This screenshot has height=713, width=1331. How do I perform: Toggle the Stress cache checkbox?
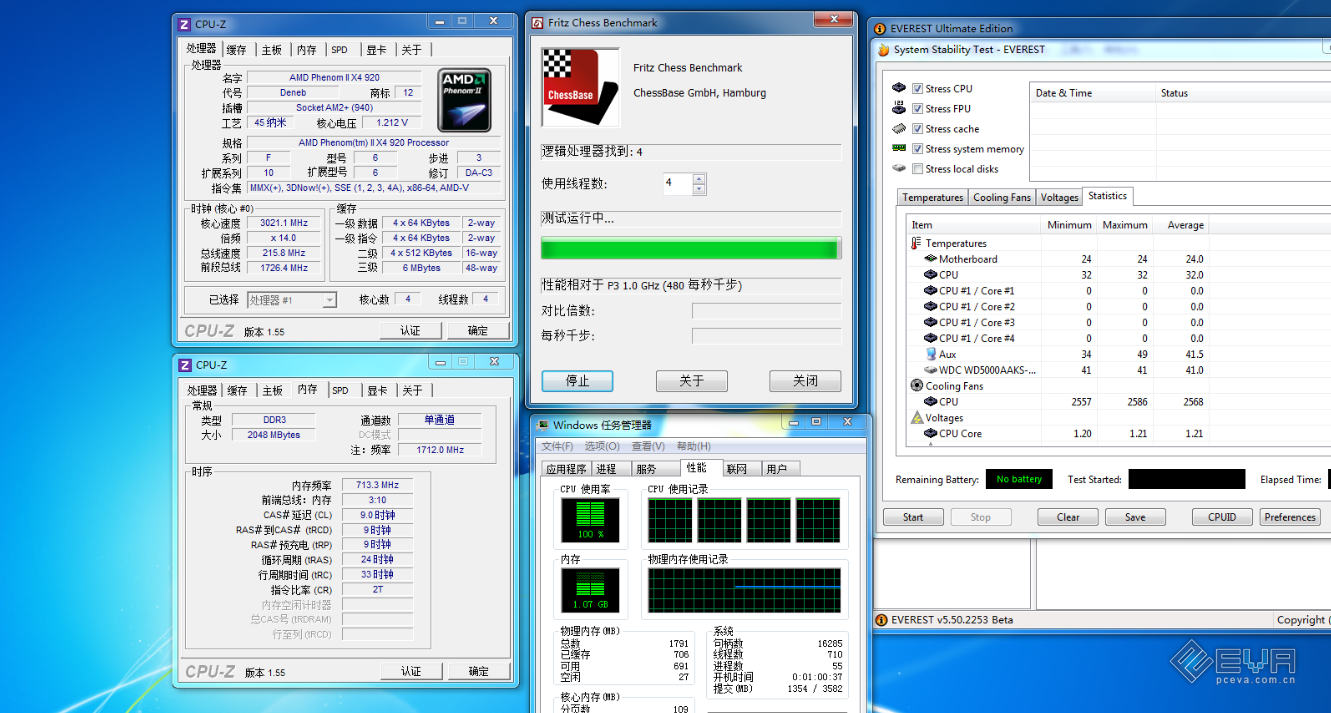(917, 129)
